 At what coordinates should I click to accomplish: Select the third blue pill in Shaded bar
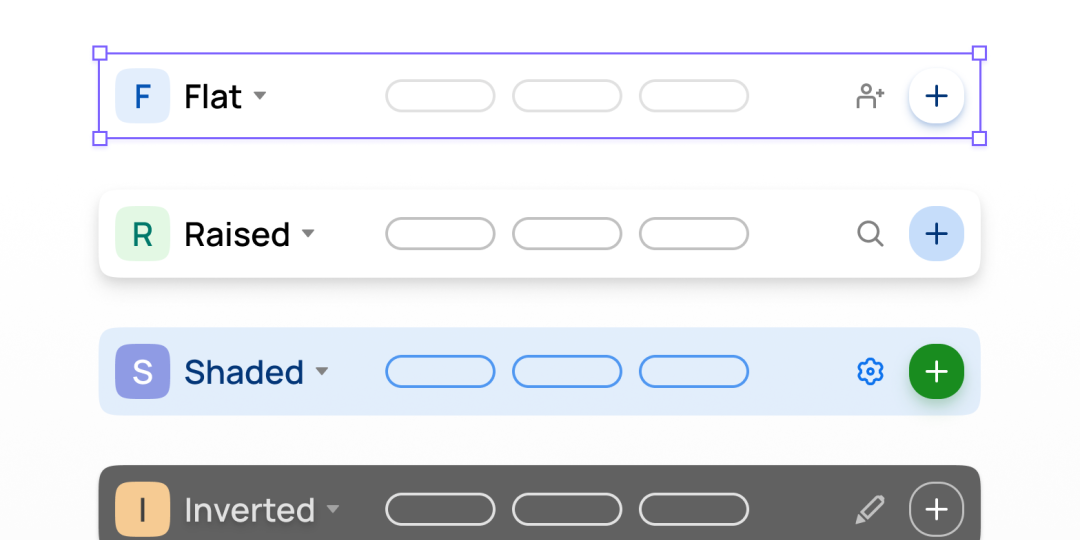pyautogui.click(x=694, y=371)
